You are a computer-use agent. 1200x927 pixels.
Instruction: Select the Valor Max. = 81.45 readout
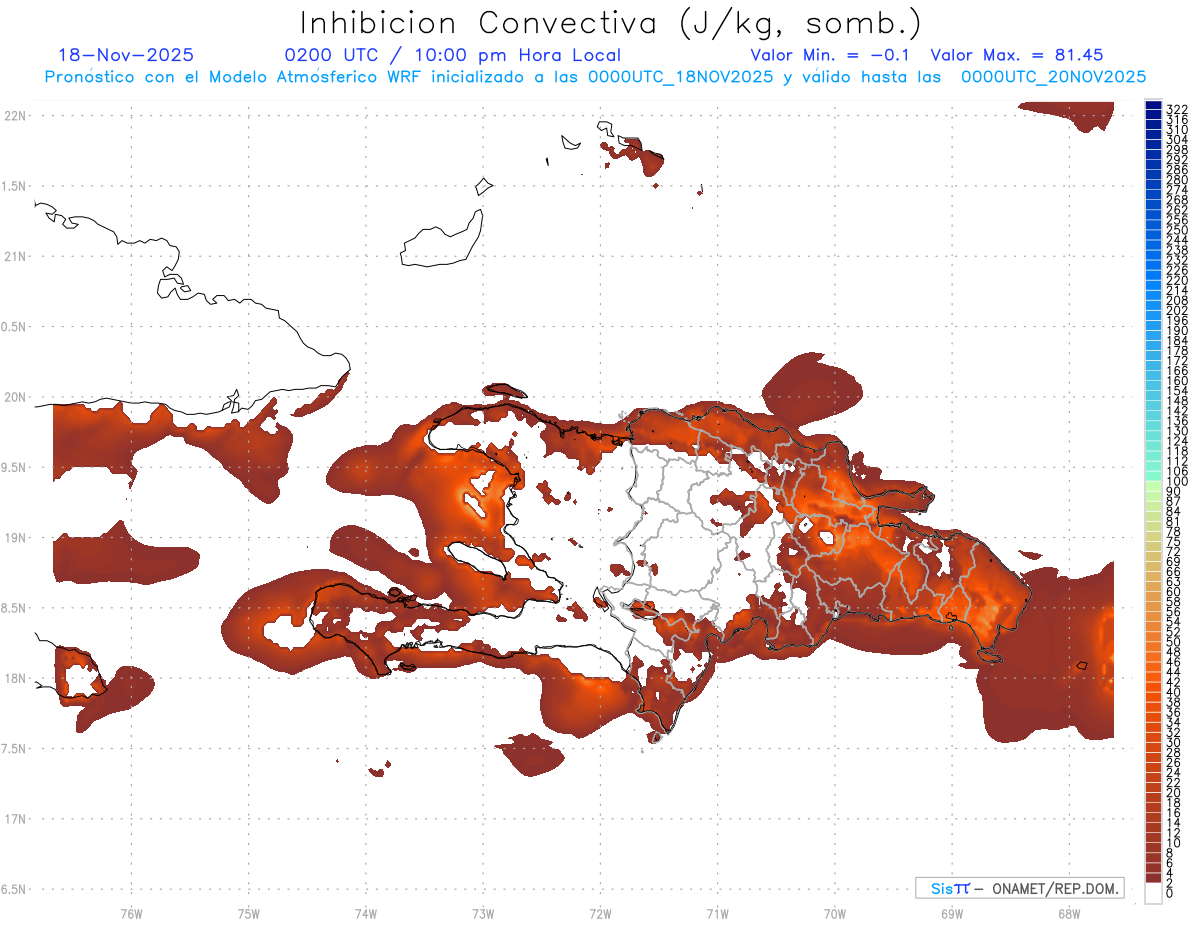tap(1017, 55)
